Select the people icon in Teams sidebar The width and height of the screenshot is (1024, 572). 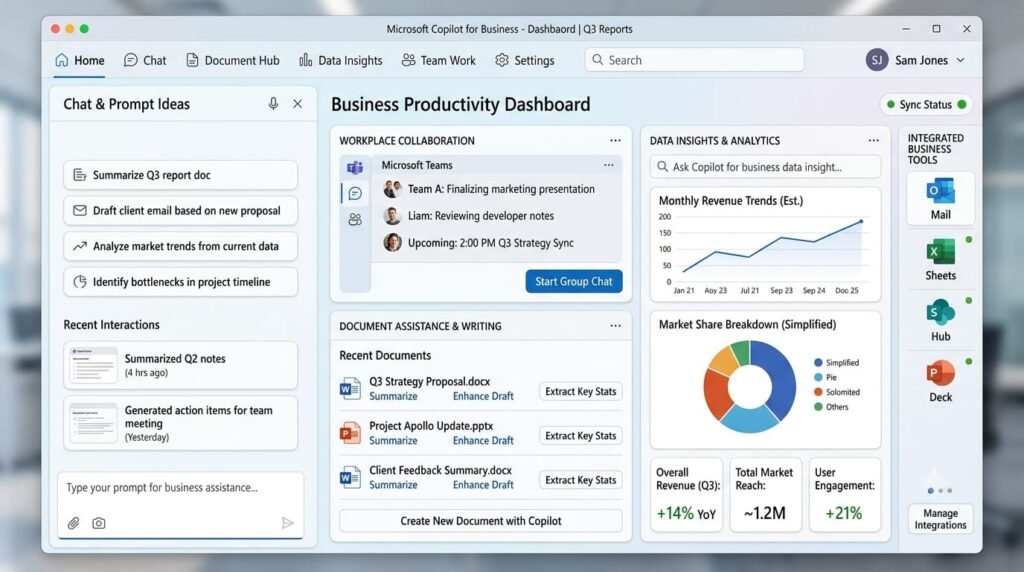coord(355,219)
